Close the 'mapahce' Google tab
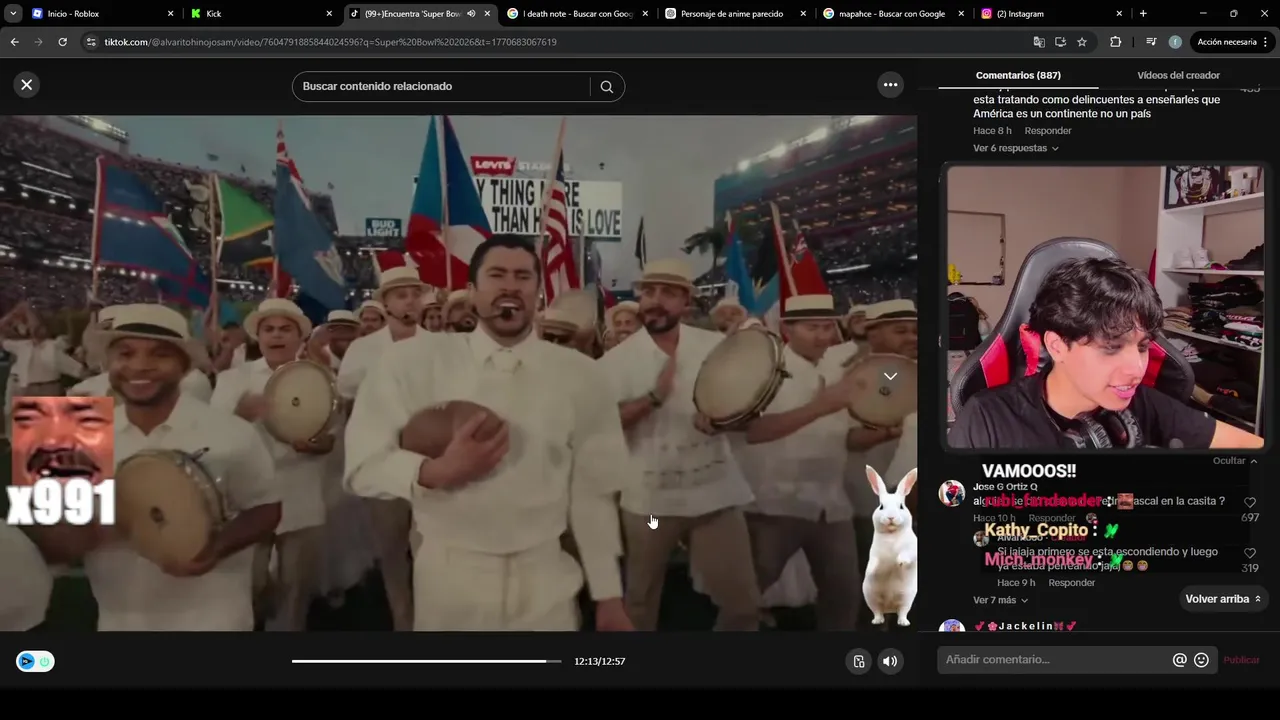This screenshot has height=720, width=1280. tap(962, 14)
